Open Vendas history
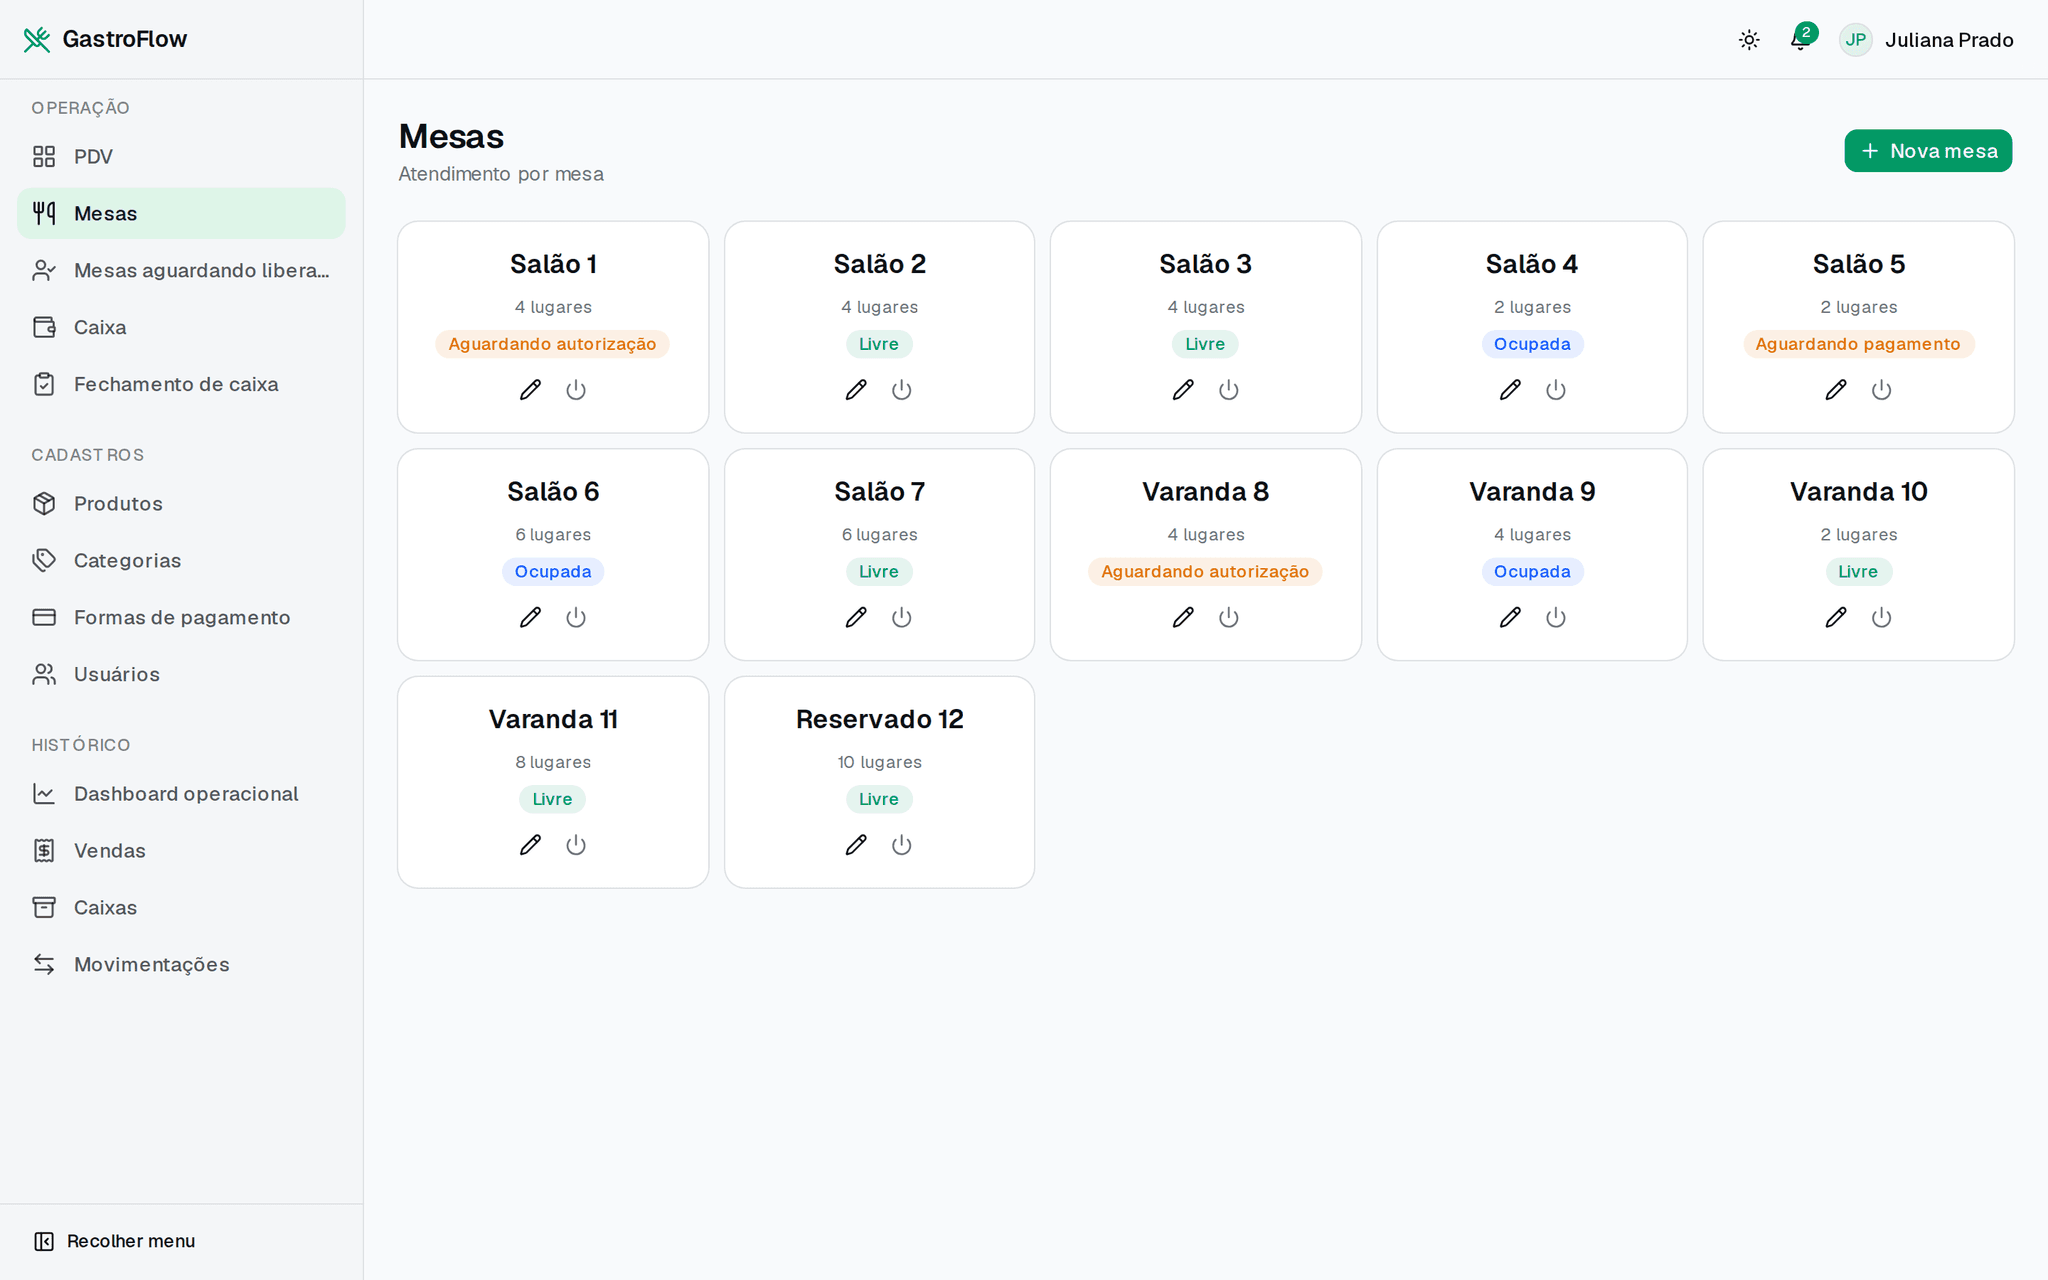The width and height of the screenshot is (2048, 1280). point(181,850)
